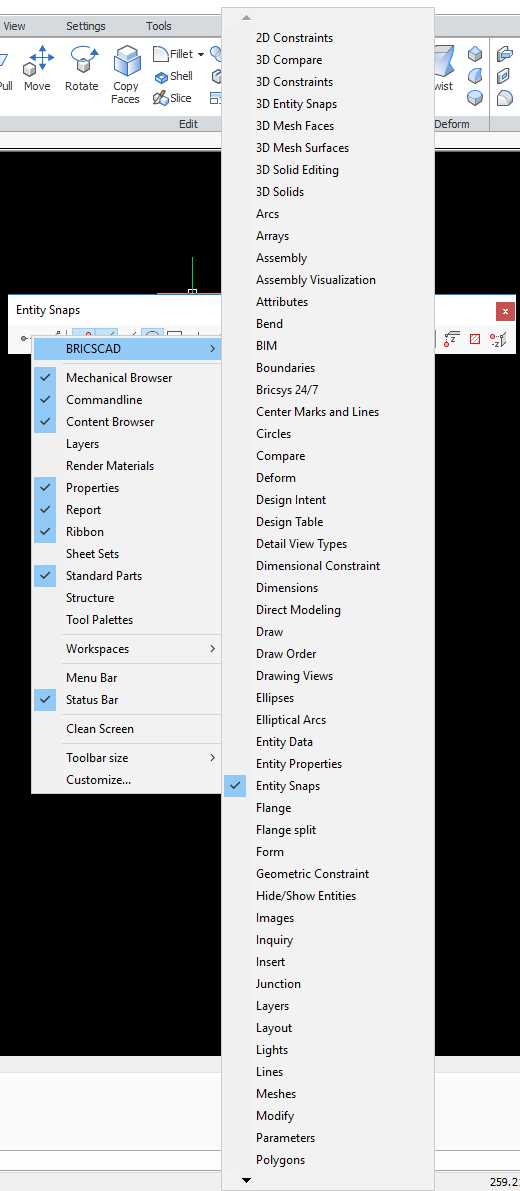The width and height of the screenshot is (520, 1191).
Task: Open the Fillet dropdown arrow
Action: coord(200,55)
